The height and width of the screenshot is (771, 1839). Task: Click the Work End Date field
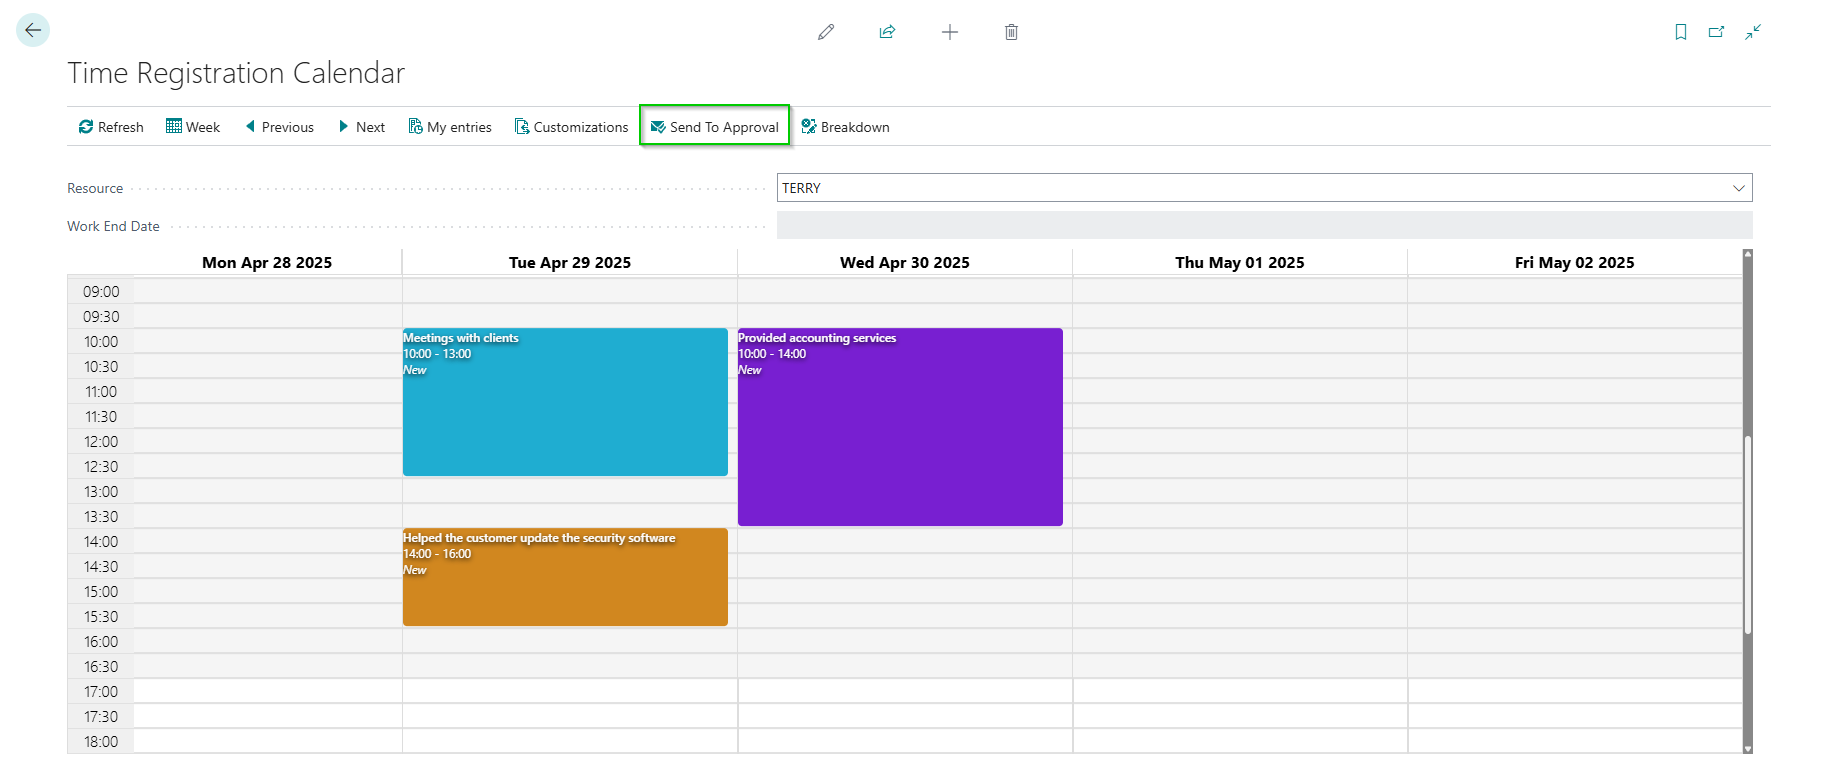click(x=1264, y=226)
